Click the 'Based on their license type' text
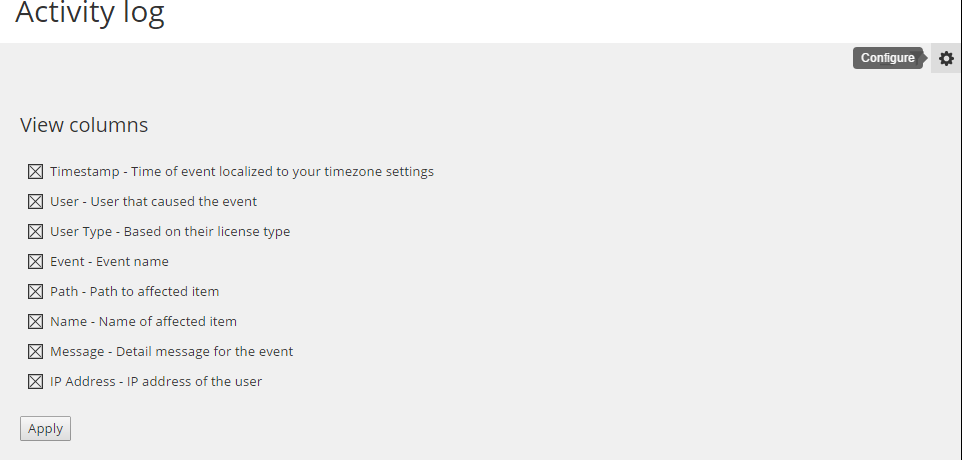The width and height of the screenshot is (962, 460). pyautogui.click(x=207, y=232)
